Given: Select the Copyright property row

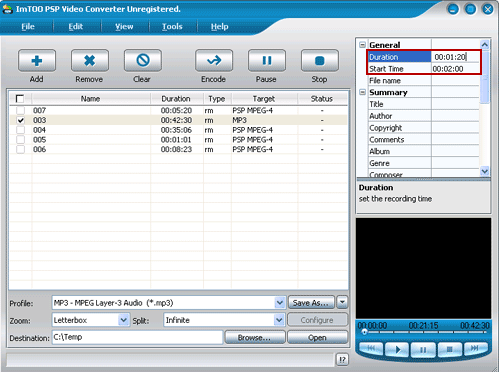Looking at the screenshot, I should (x=424, y=128).
